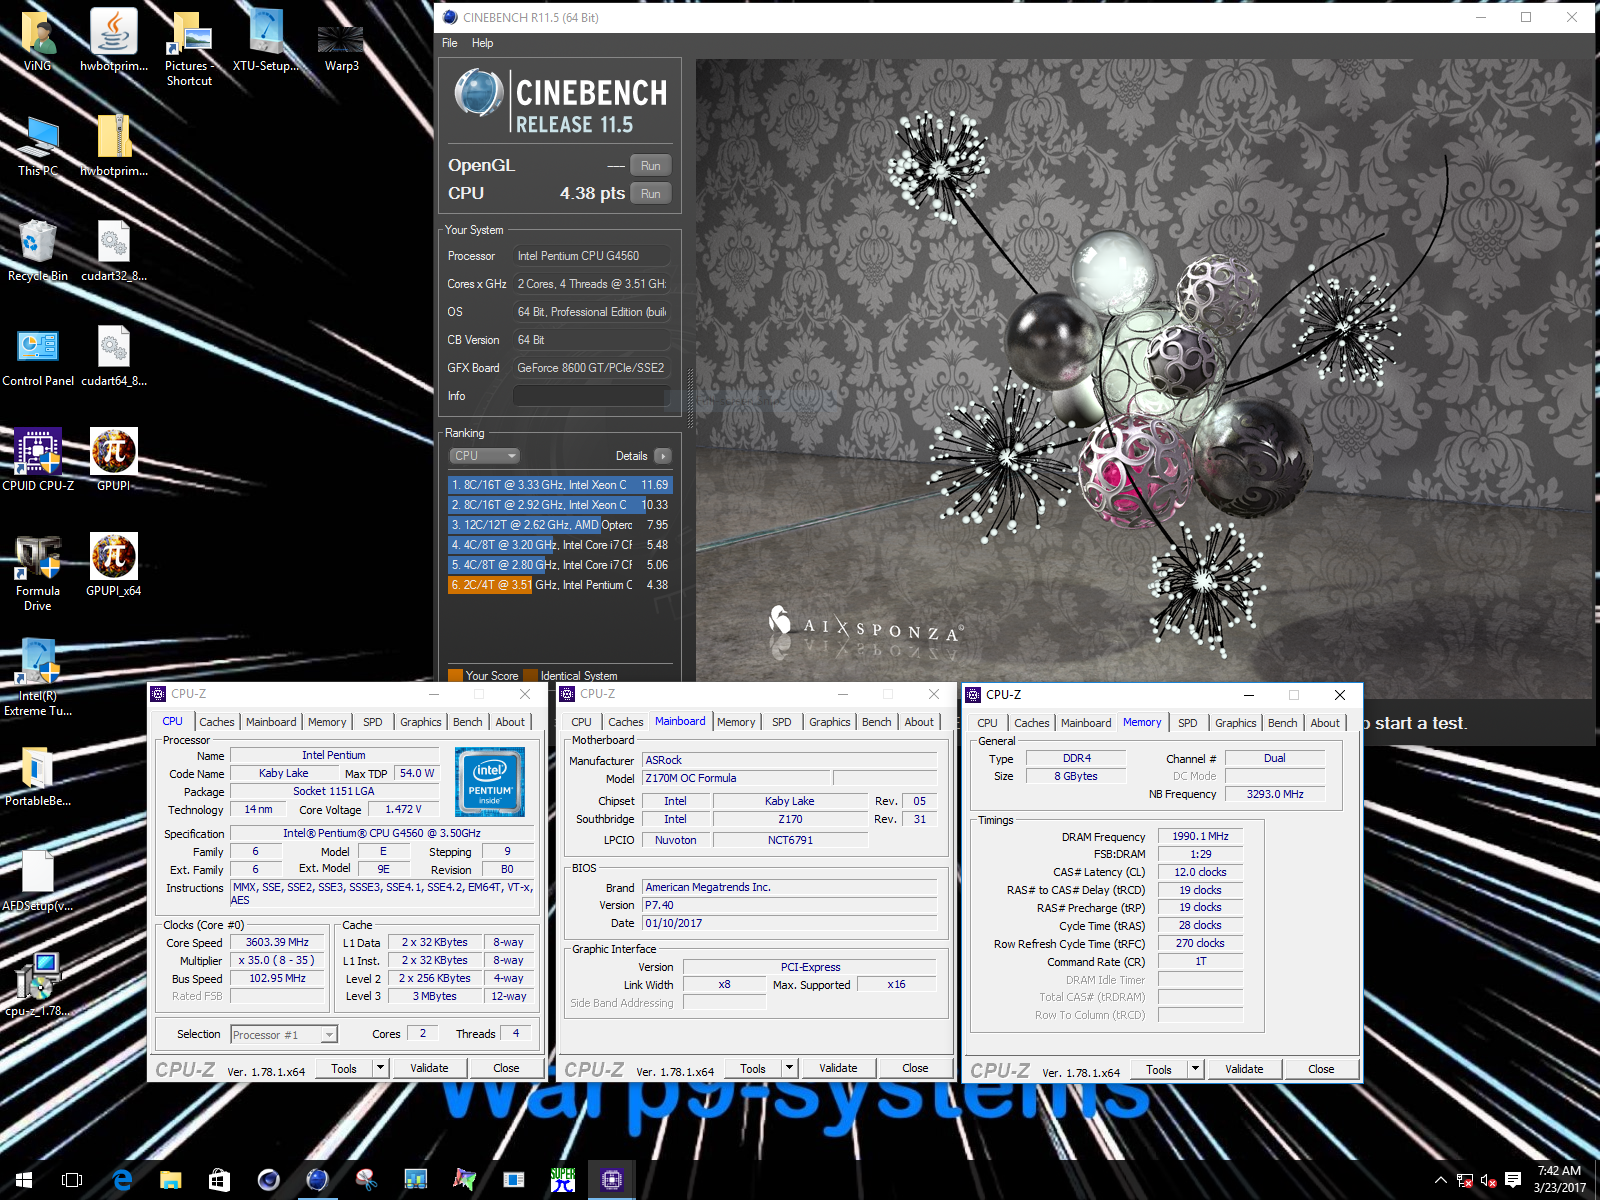Screen dimensions: 1600x1200
Task: Open the Action Center notifications icon
Action: point(1513,1180)
